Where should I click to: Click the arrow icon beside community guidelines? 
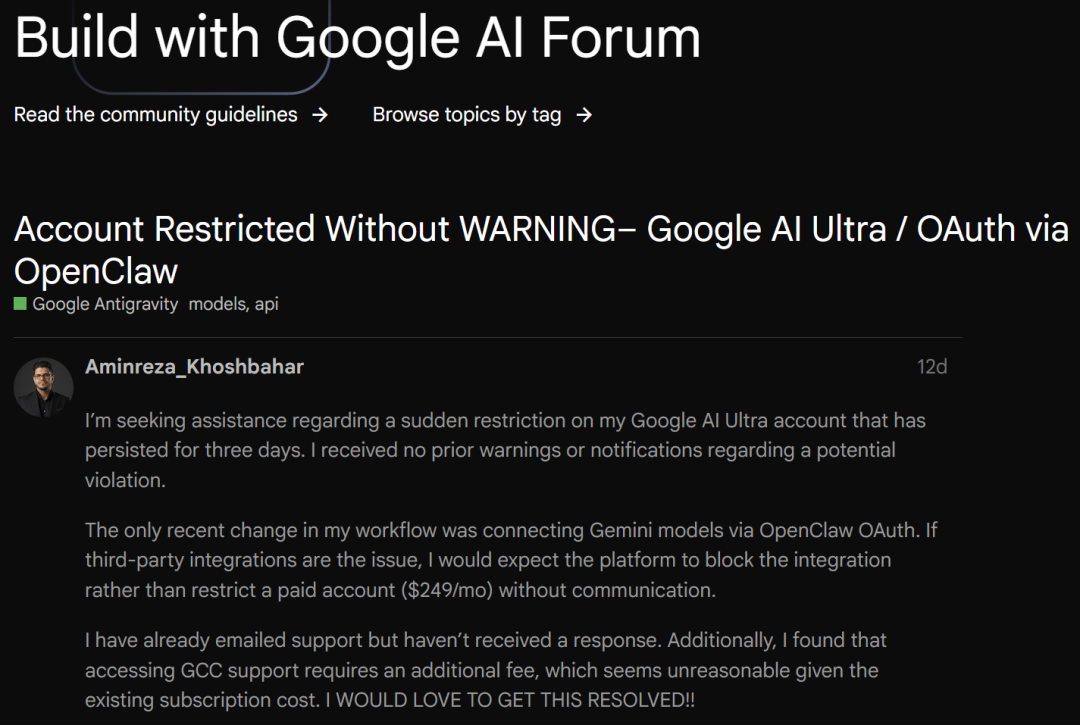tap(320, 115)
